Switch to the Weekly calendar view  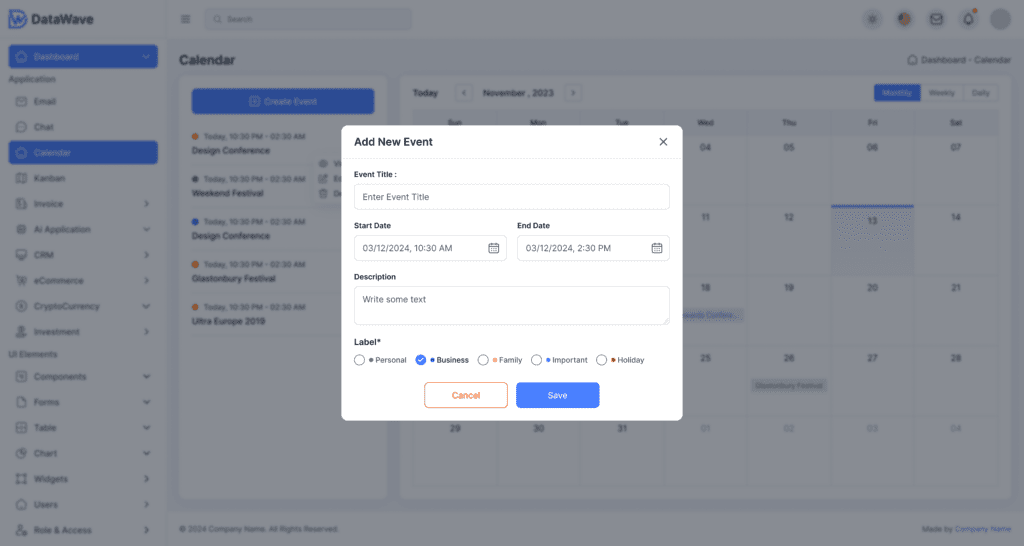click(x=941, y=93)
